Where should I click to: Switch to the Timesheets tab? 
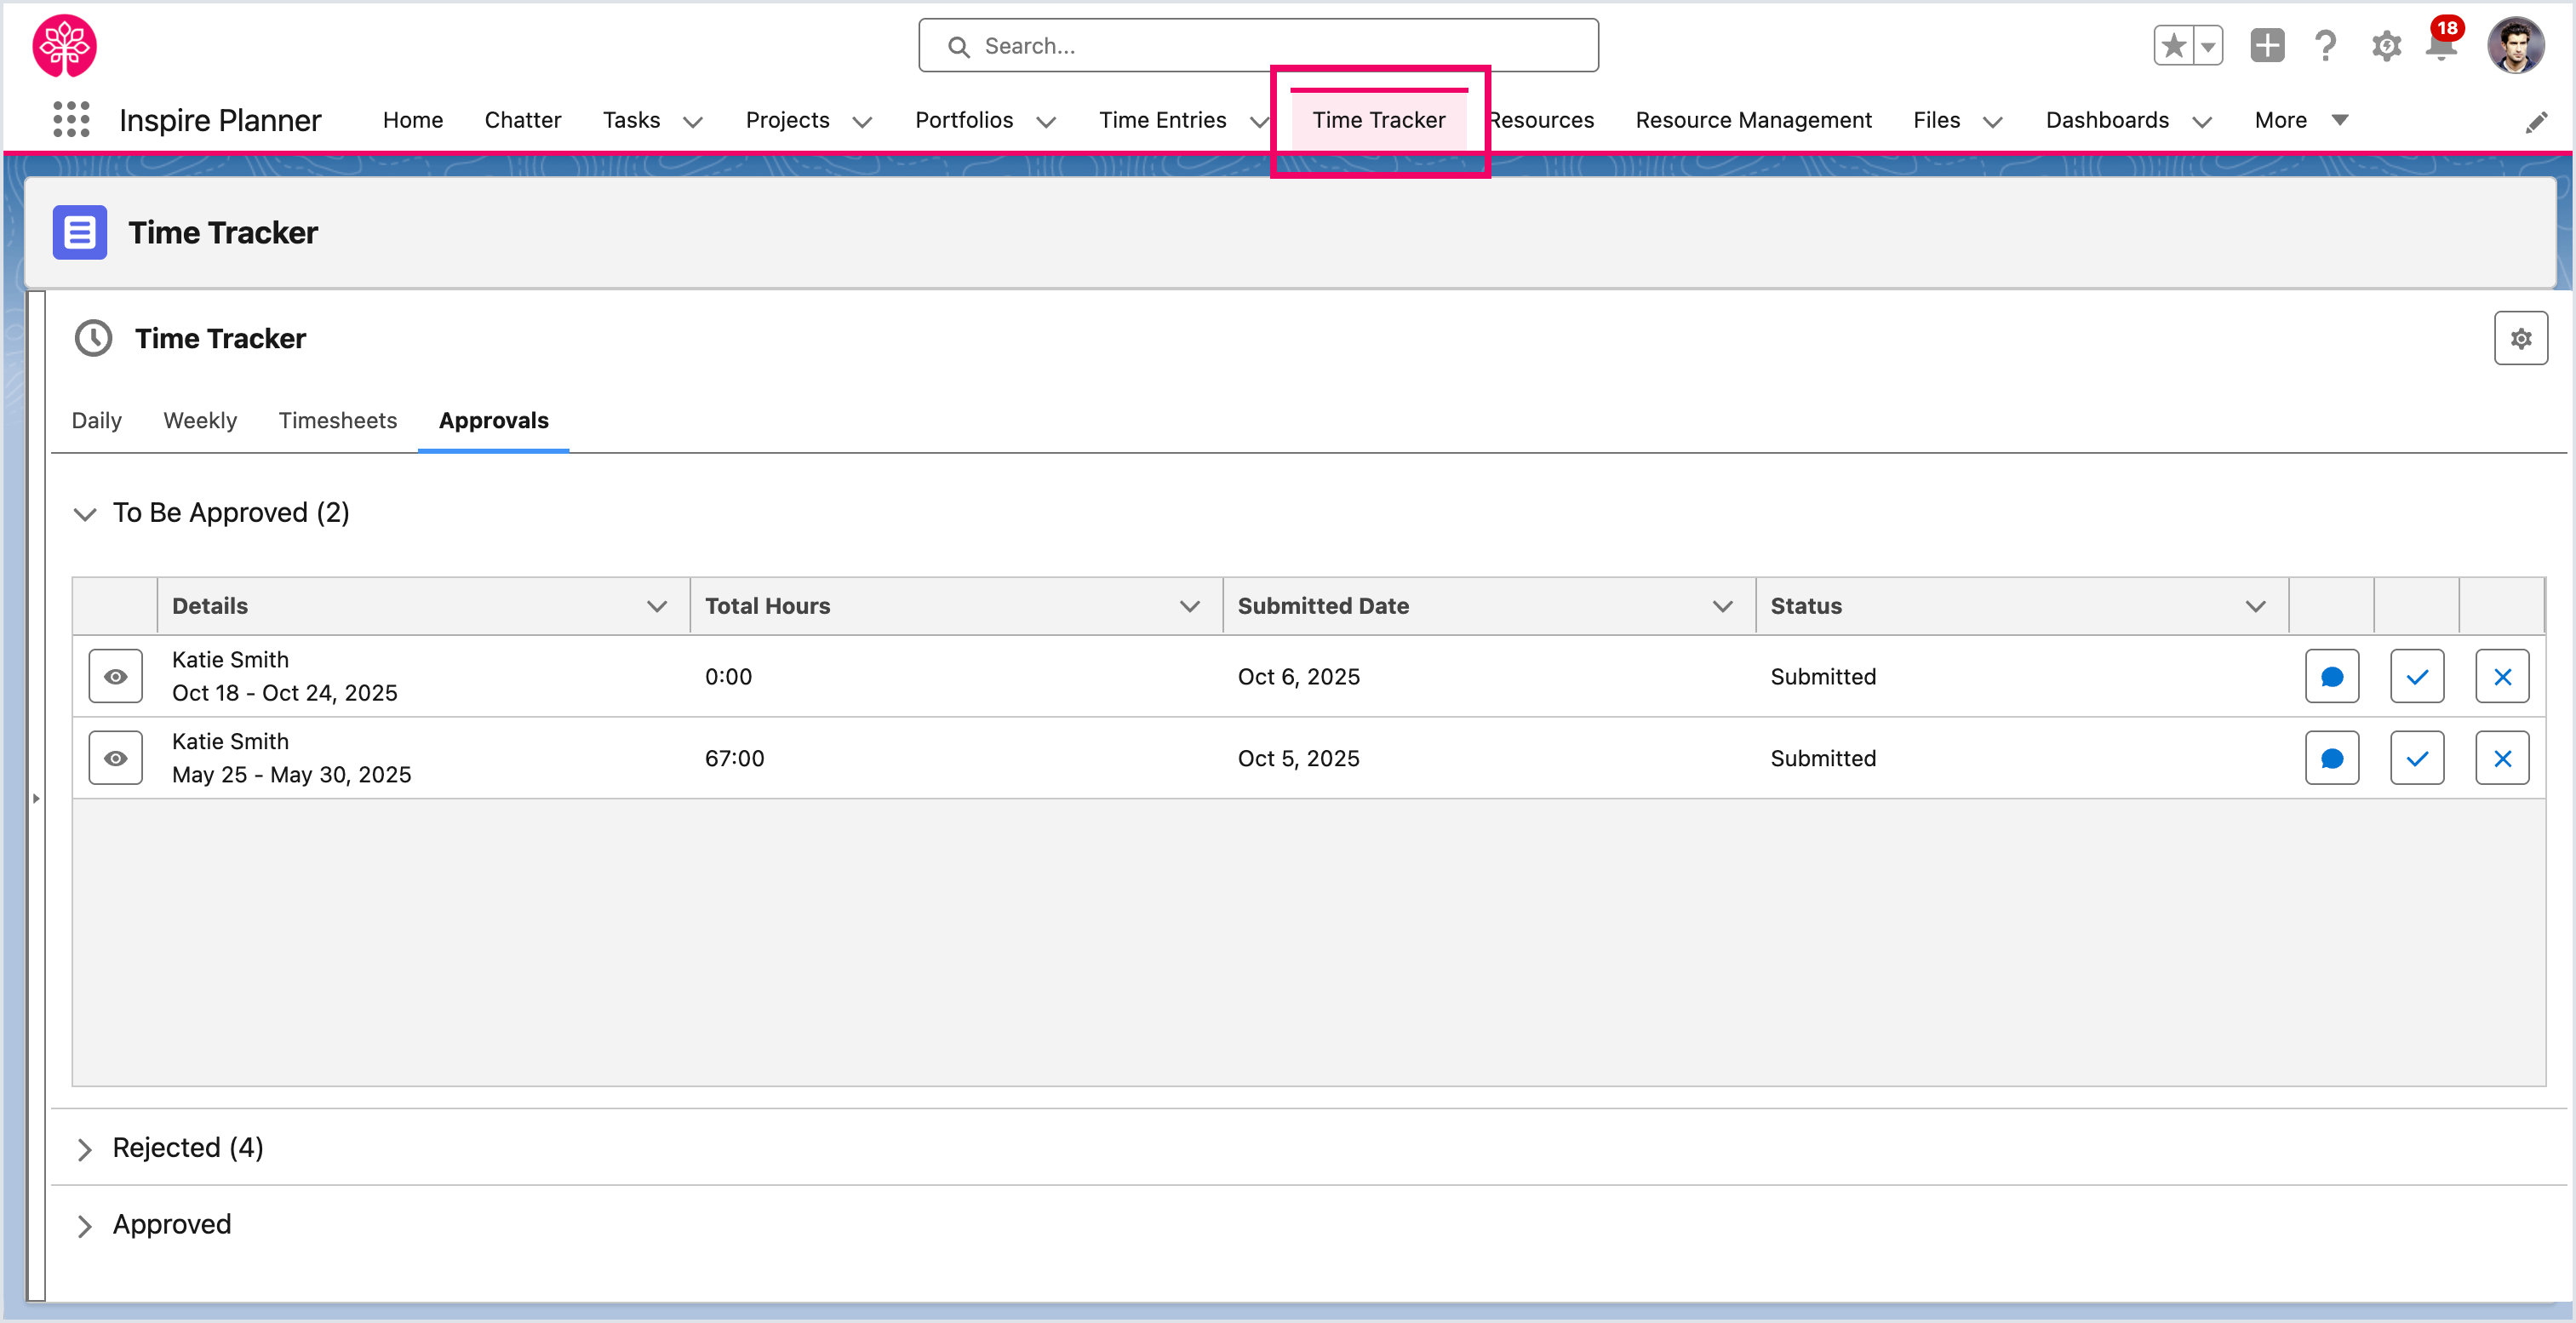[x=337, y=421]
